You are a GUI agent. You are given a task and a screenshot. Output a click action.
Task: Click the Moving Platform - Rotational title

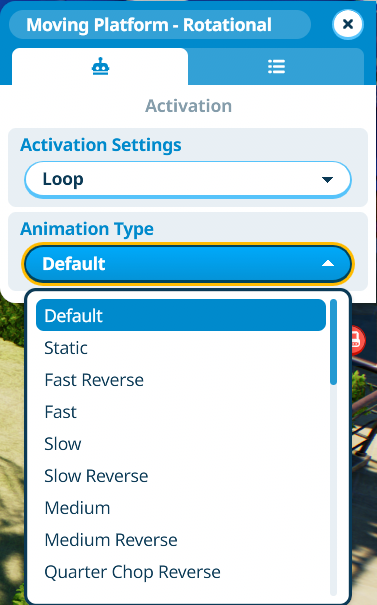pos(149,25)
